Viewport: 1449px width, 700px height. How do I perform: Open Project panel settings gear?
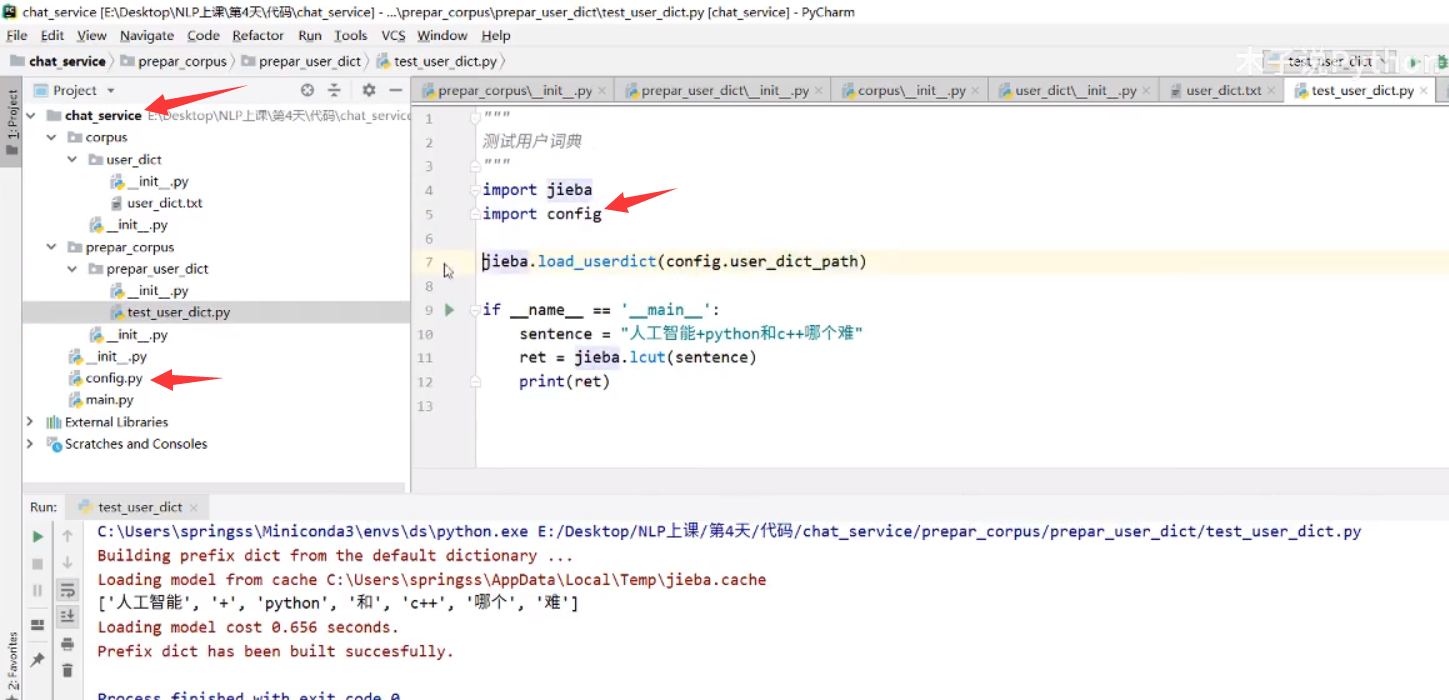(368, 90)
